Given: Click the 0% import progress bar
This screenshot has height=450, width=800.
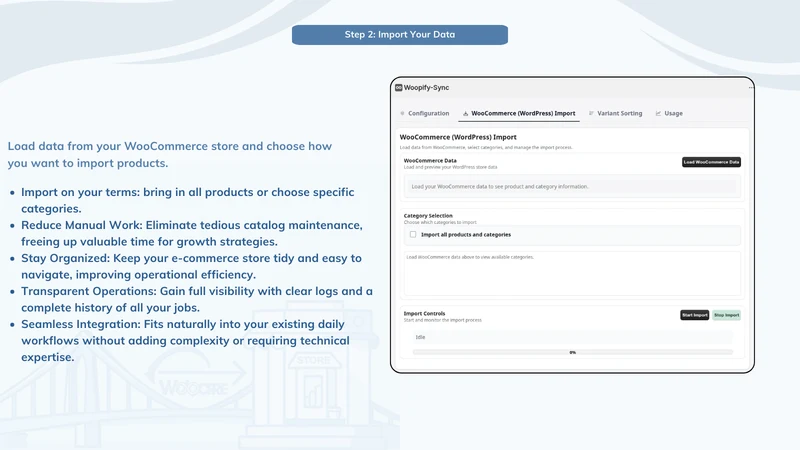Looking at the screenshot, I should [x=572, y=352].
